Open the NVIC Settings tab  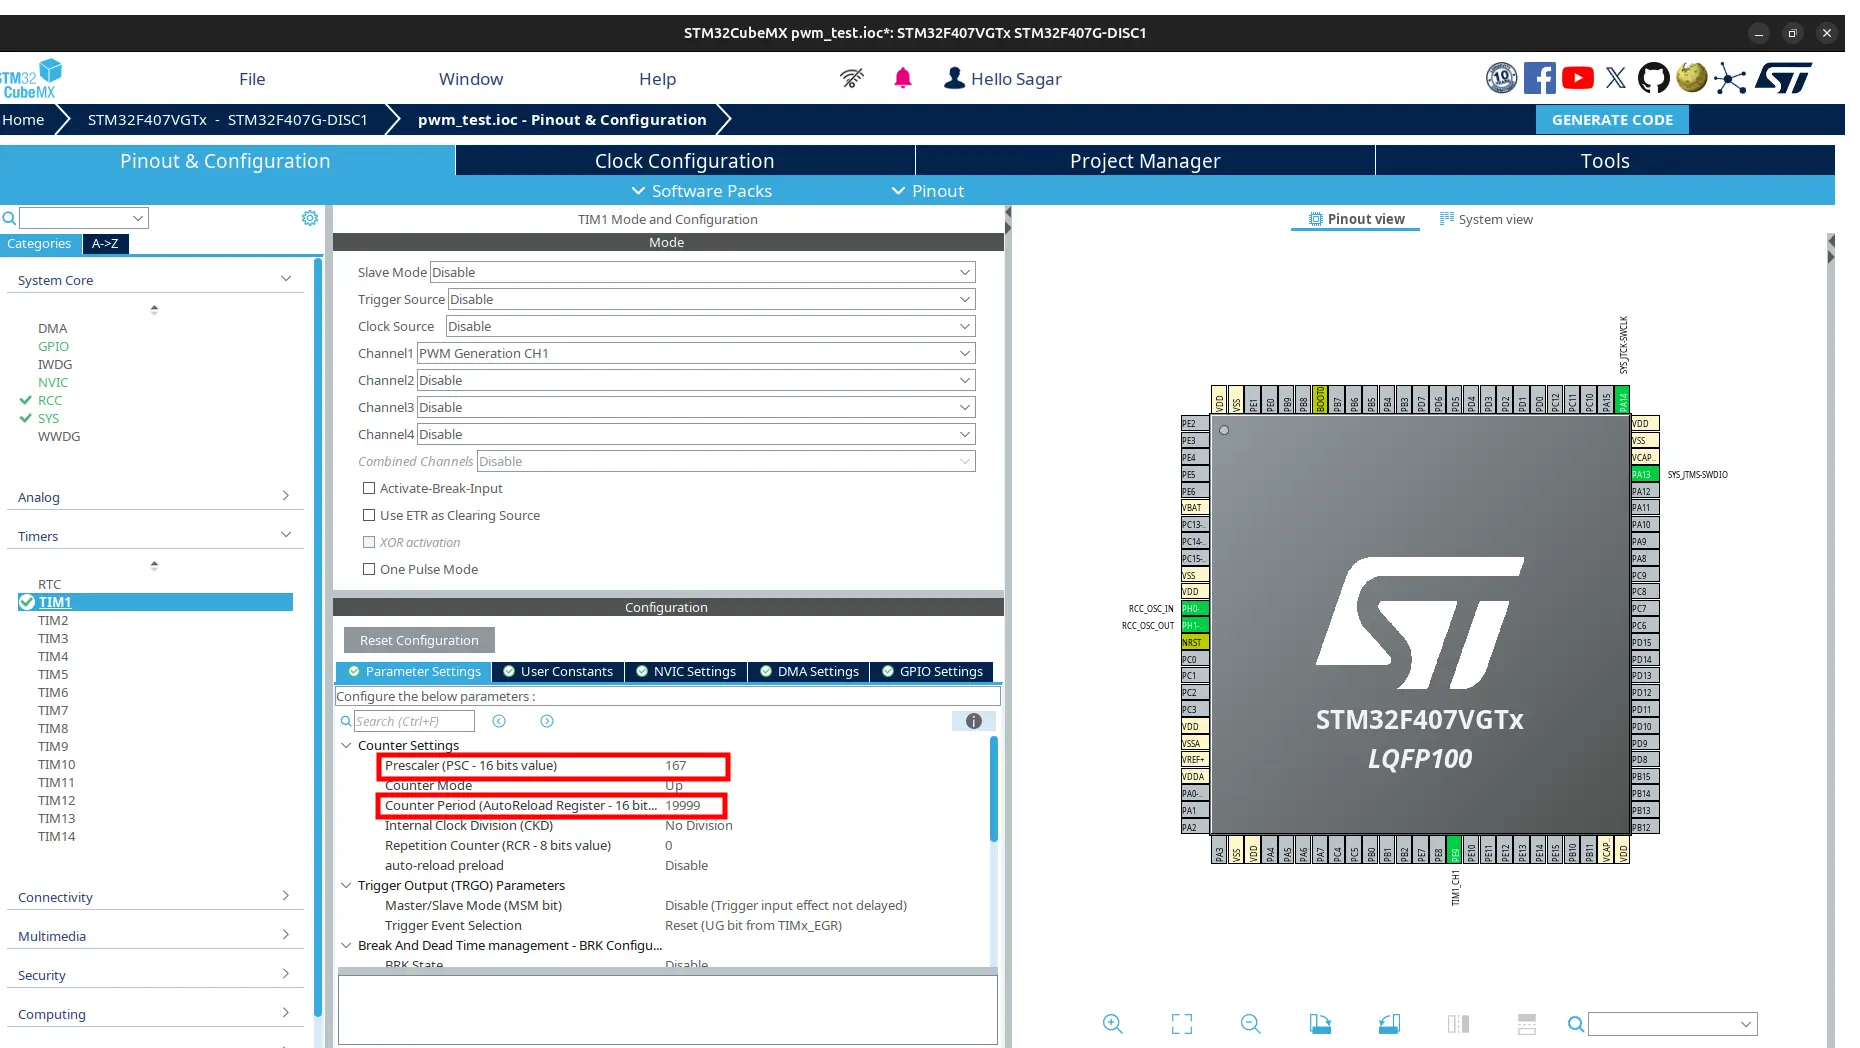click(686, 671)
